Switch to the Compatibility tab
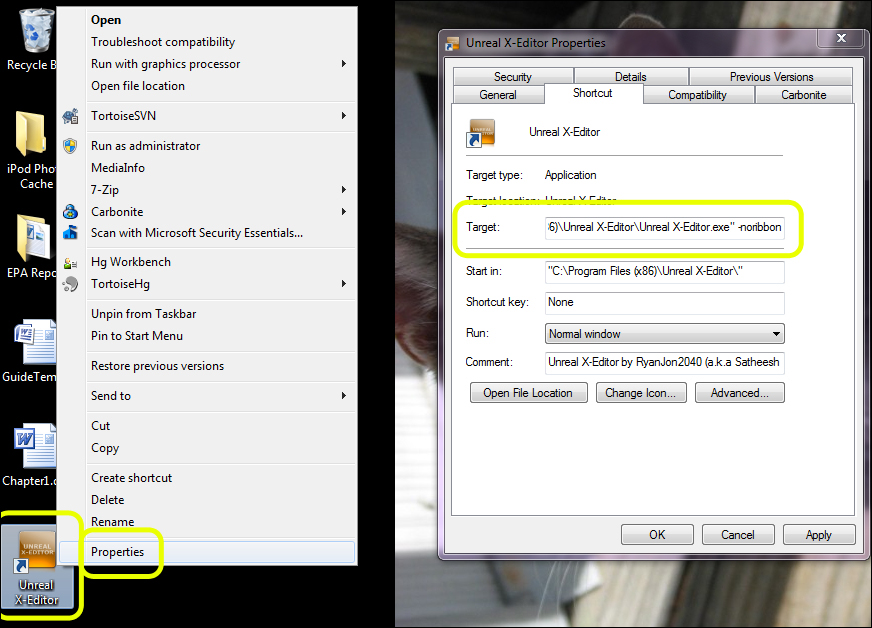This screenshot has height=628, width=872. click(x=697, y=95)
